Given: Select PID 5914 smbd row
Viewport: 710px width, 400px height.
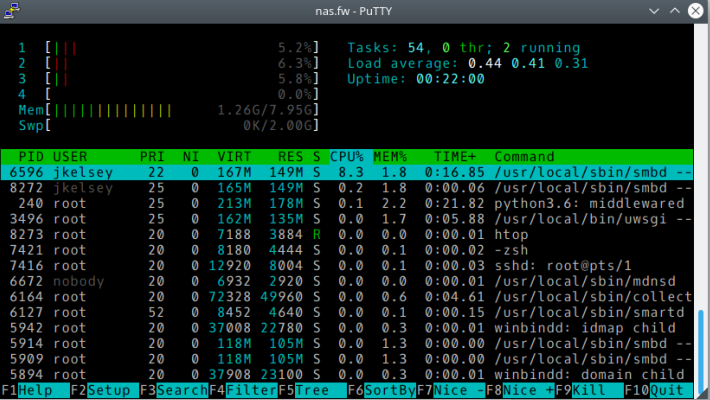Looking at the screenshot, I should [x=347, y=343].
